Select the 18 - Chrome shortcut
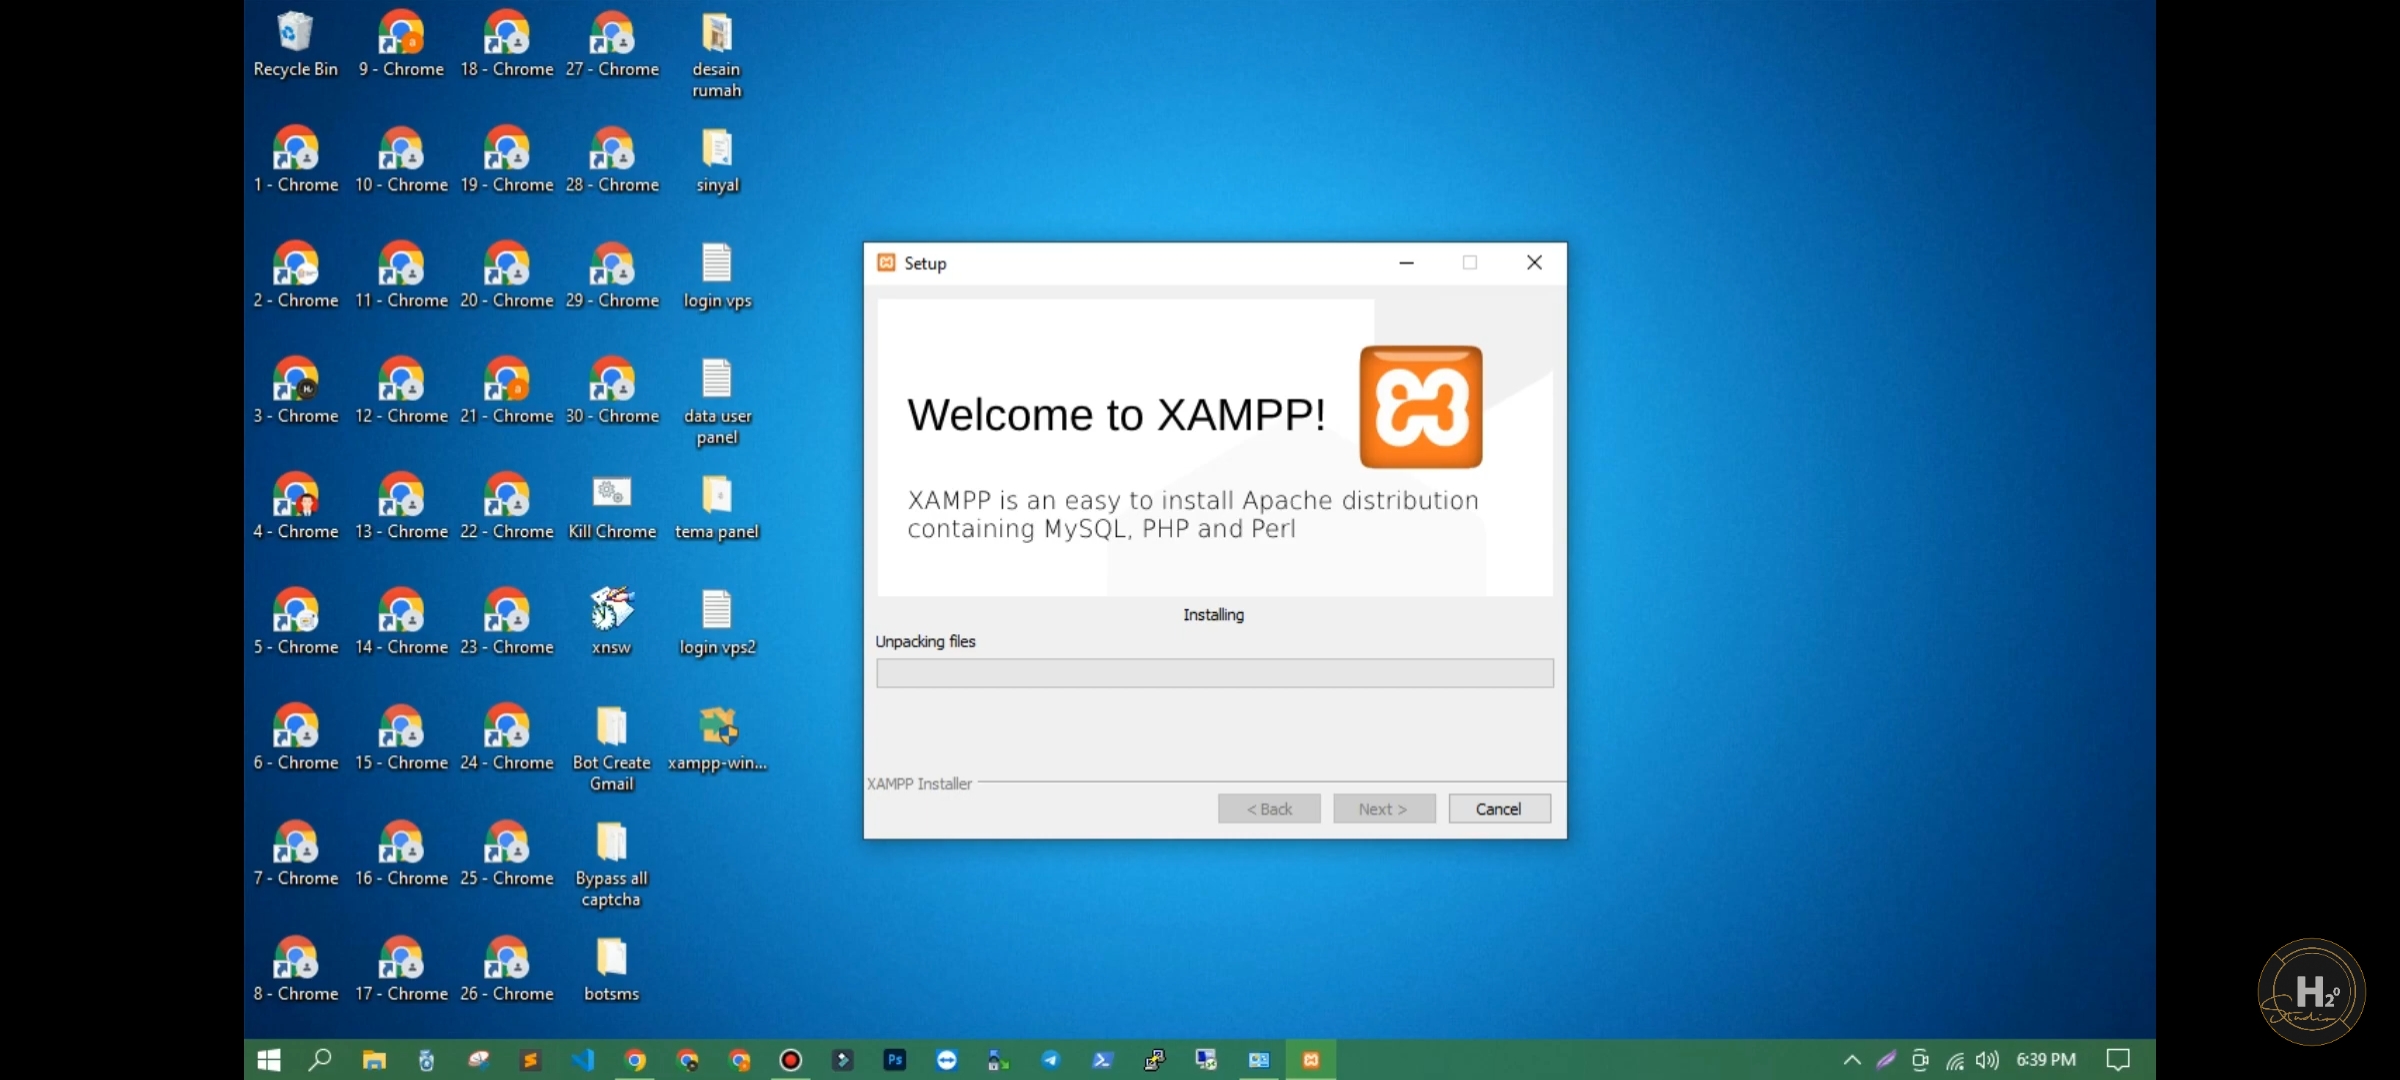The width and height of the screenshot is (2400, 1080). coord(507,45)
